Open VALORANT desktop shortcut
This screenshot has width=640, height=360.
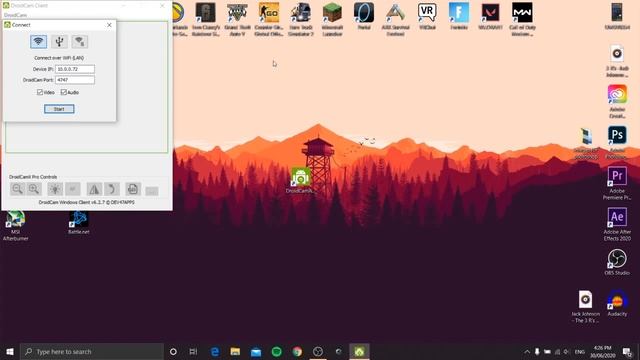(490, 16)
